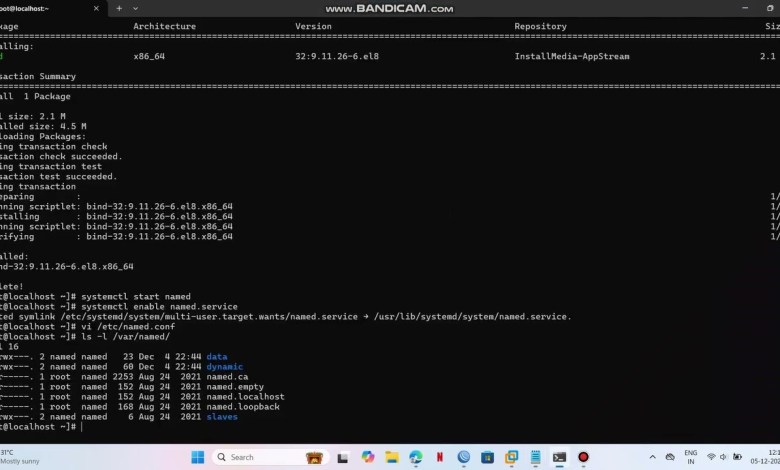Click the 'named.loopback' file name
This screenshot has width=780, height=470.
point(243,407)
